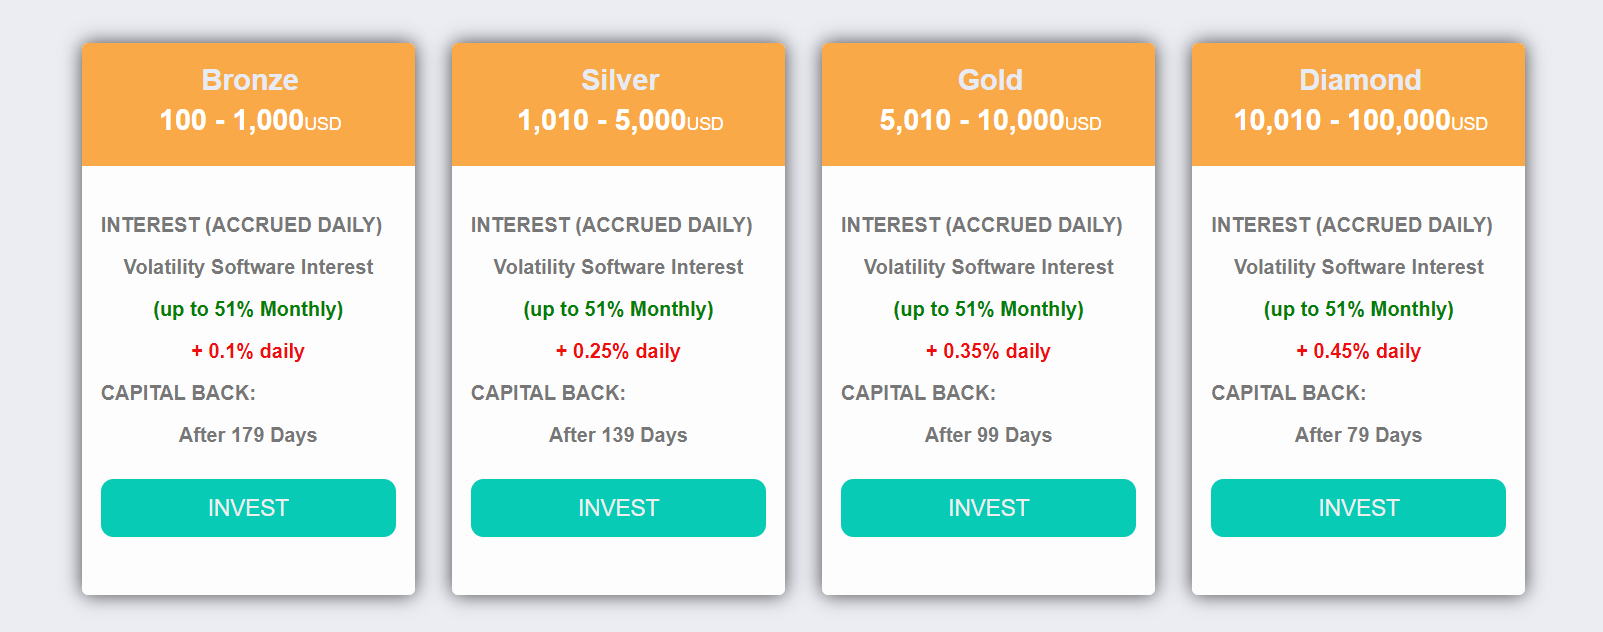Image resolution: width=1603 pixels, height=632 pixels.
Task: Select the Diamond plan header
Action: pos(1358,104)
